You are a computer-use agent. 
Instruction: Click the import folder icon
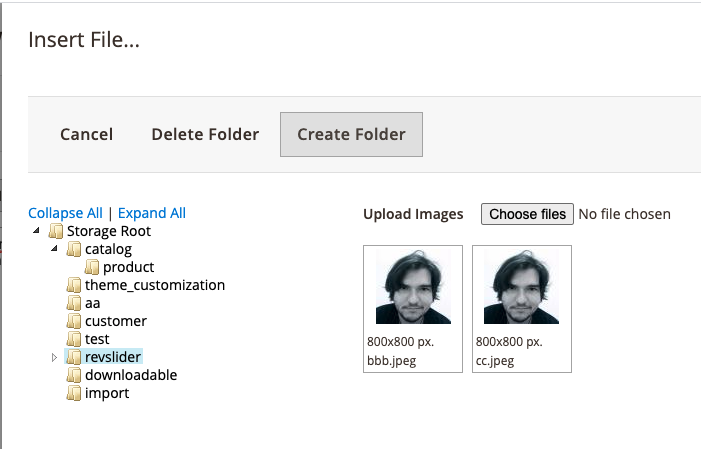coord(74,393)
